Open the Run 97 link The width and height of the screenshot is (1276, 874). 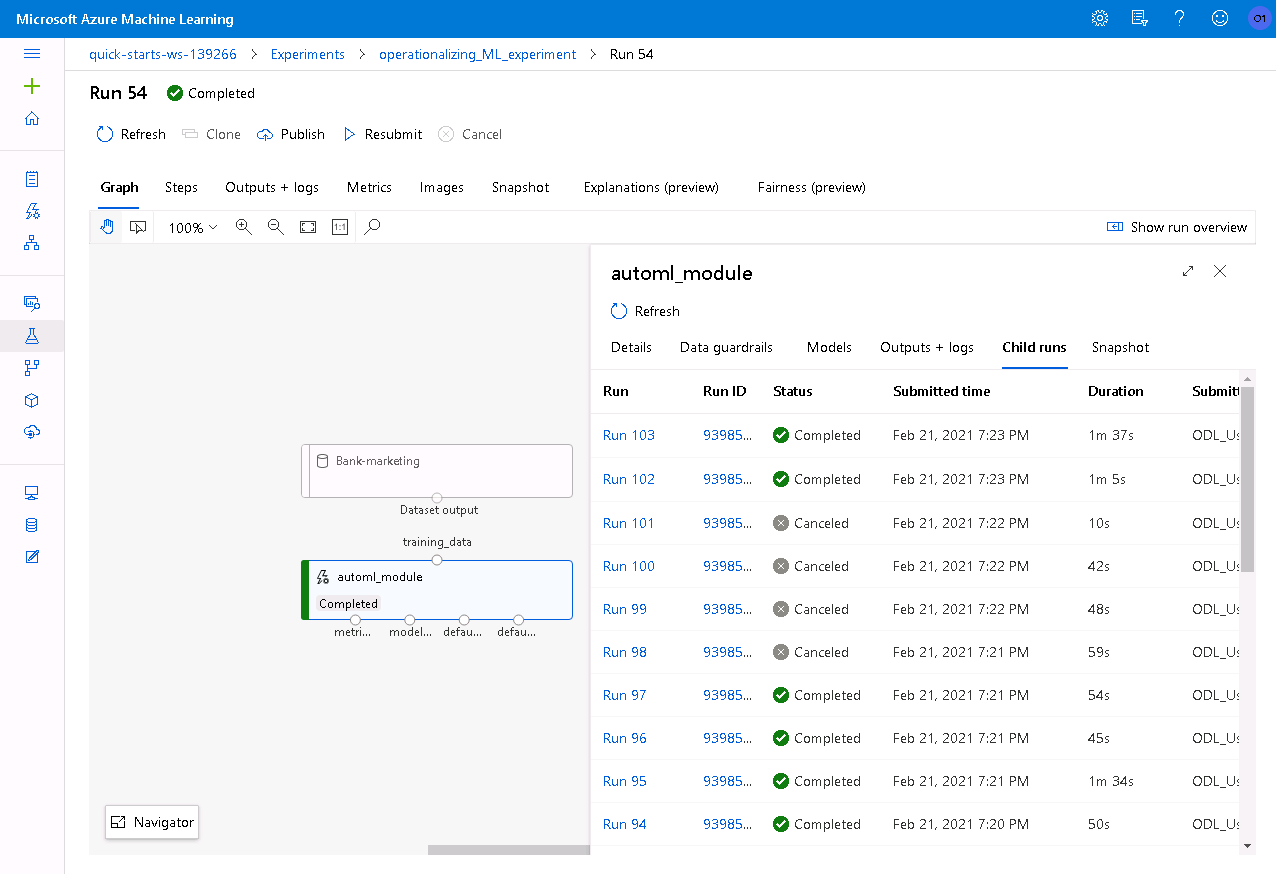tap(625, 695)
